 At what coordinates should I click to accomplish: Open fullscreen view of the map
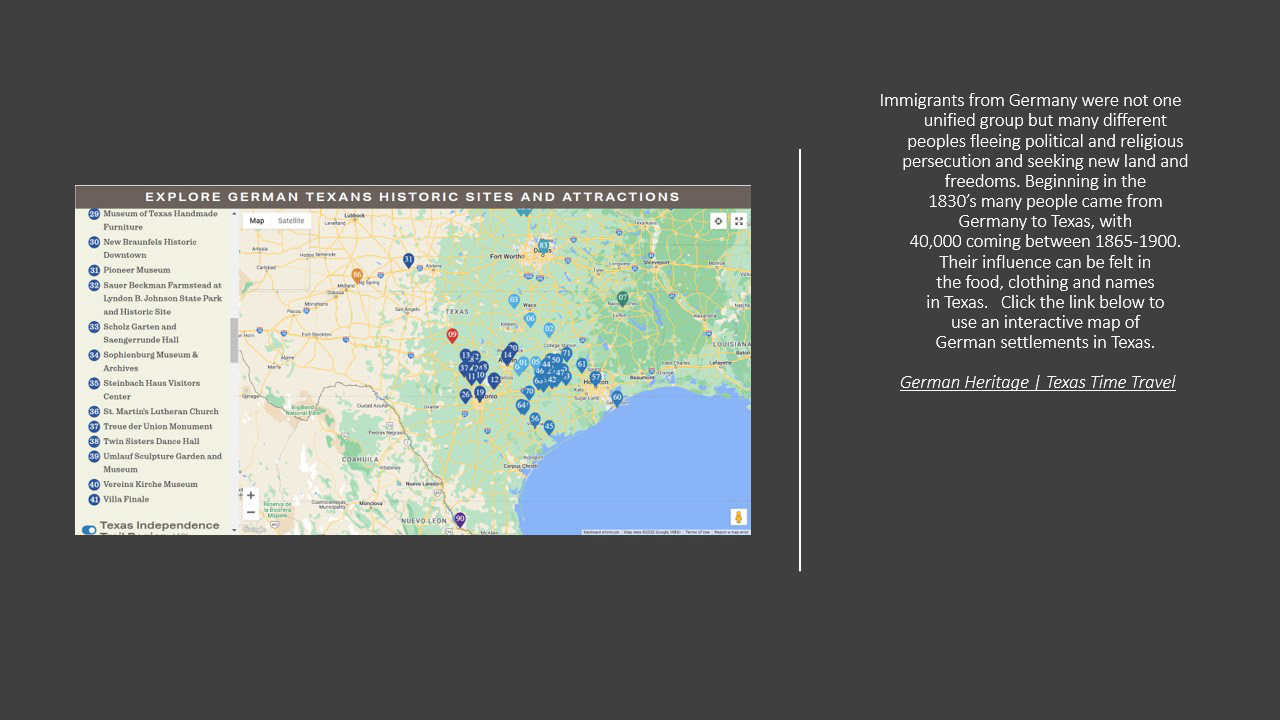[x=739, y=221]
